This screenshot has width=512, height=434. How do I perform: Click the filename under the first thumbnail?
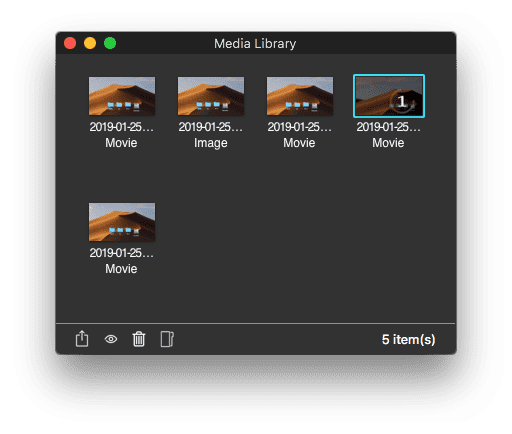point(122,127)
